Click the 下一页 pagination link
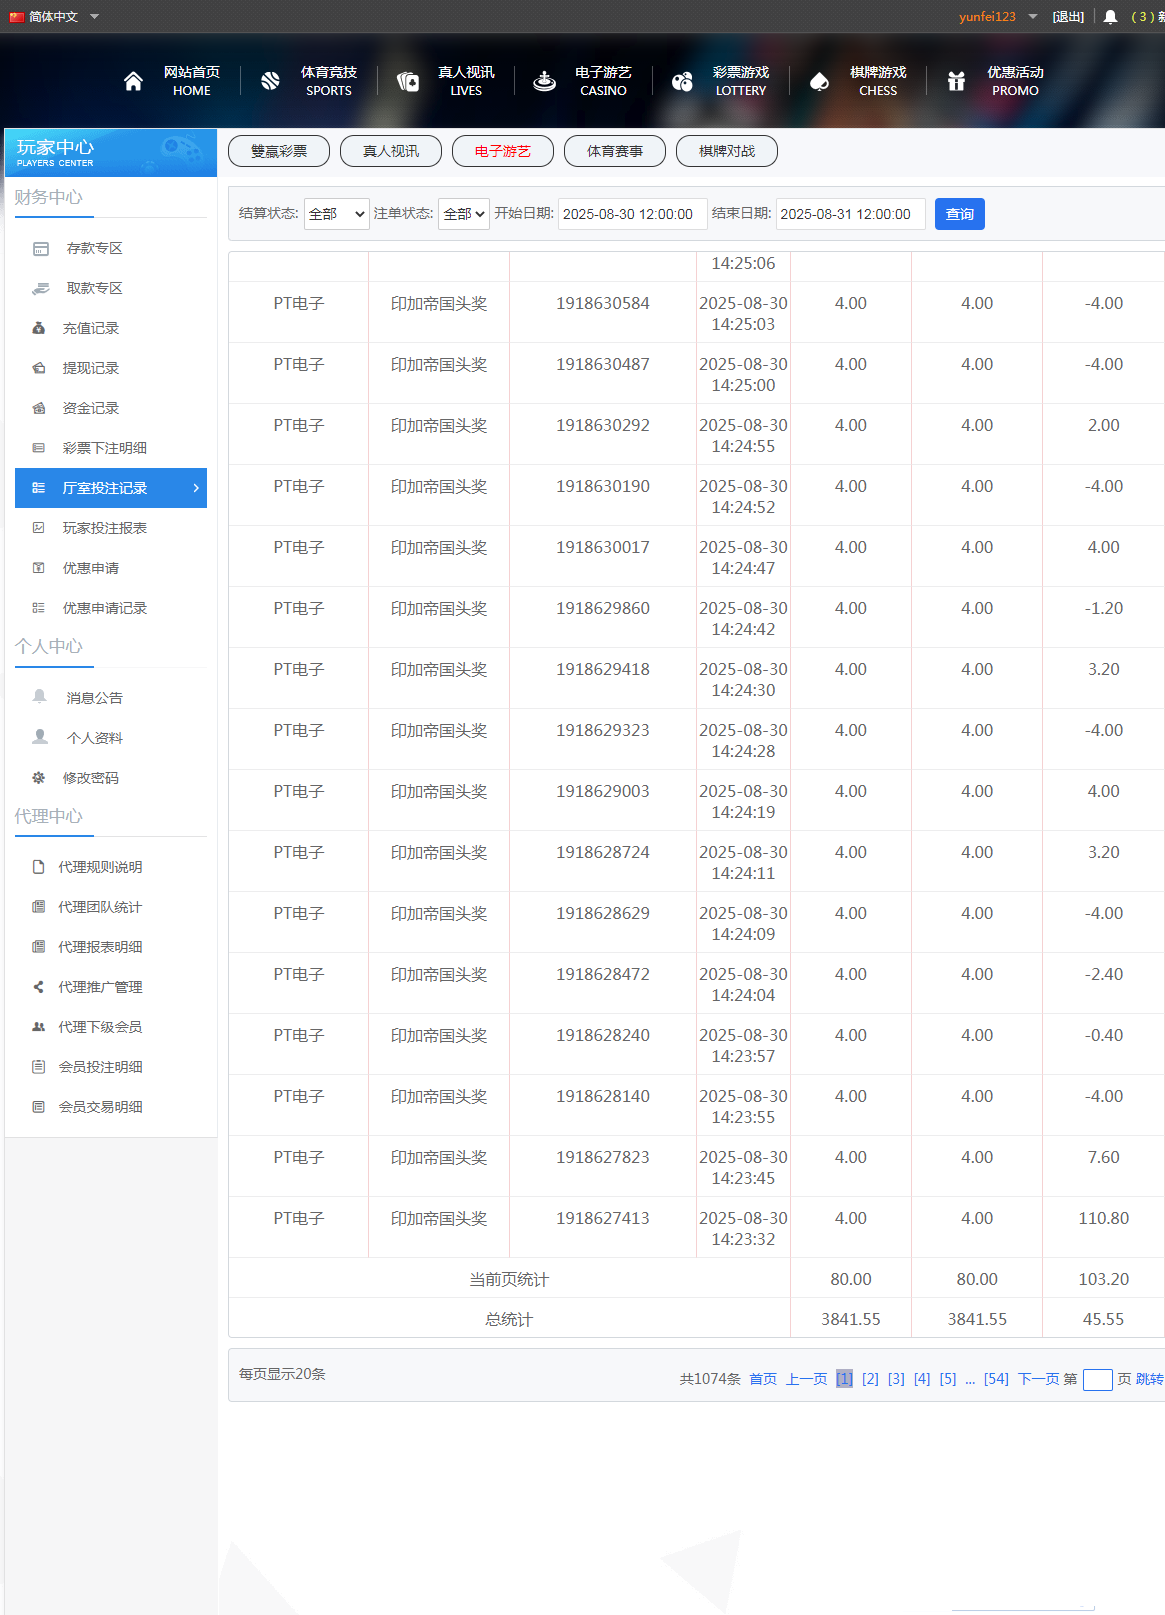 point(1038,1379)
